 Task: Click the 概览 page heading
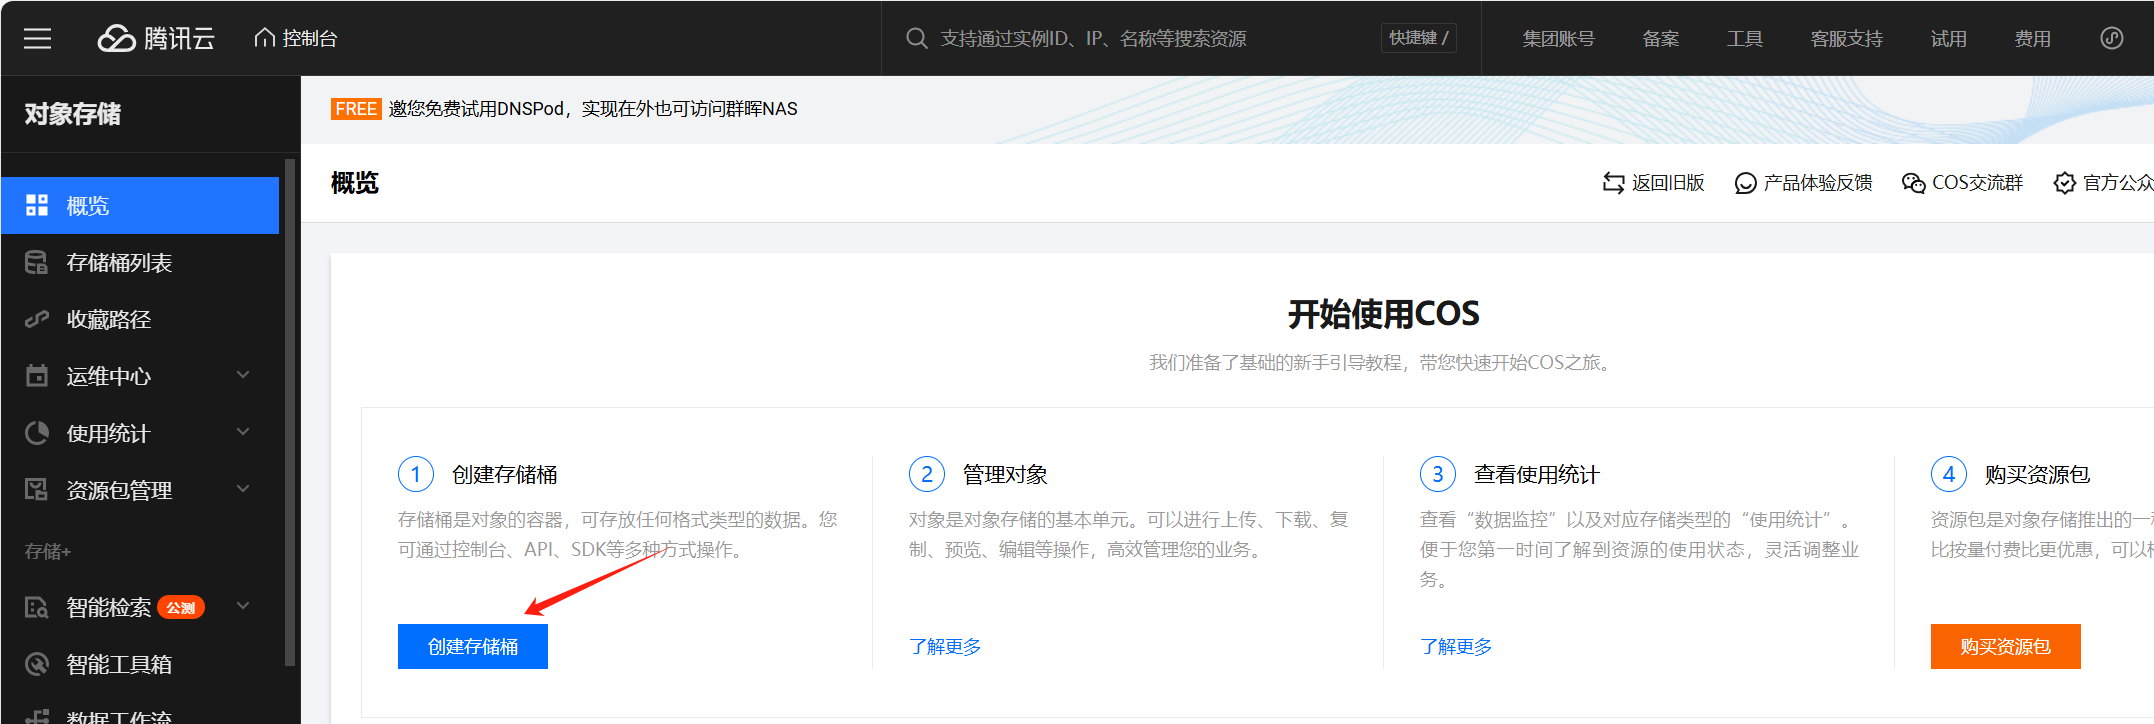tap(355, 183)
